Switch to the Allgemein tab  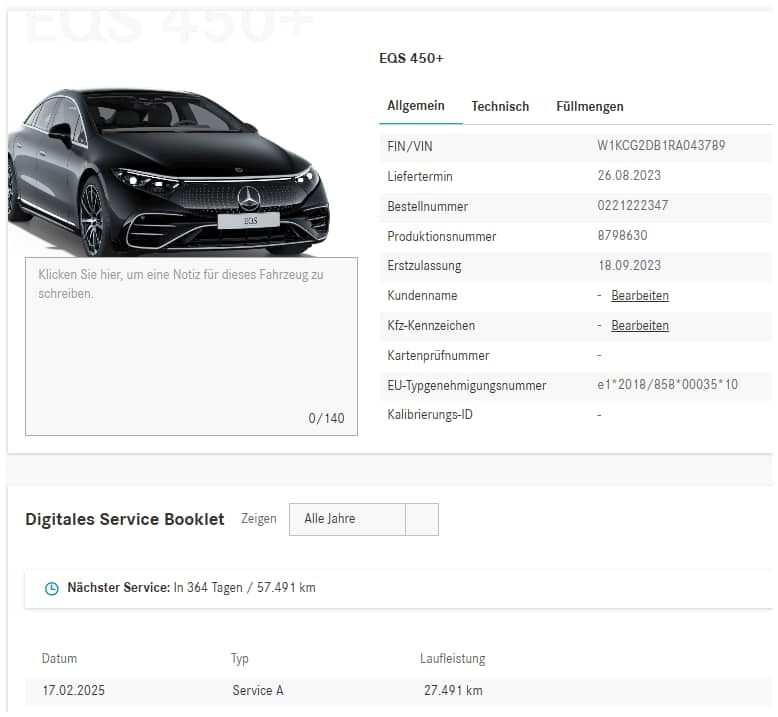point(416,106)
